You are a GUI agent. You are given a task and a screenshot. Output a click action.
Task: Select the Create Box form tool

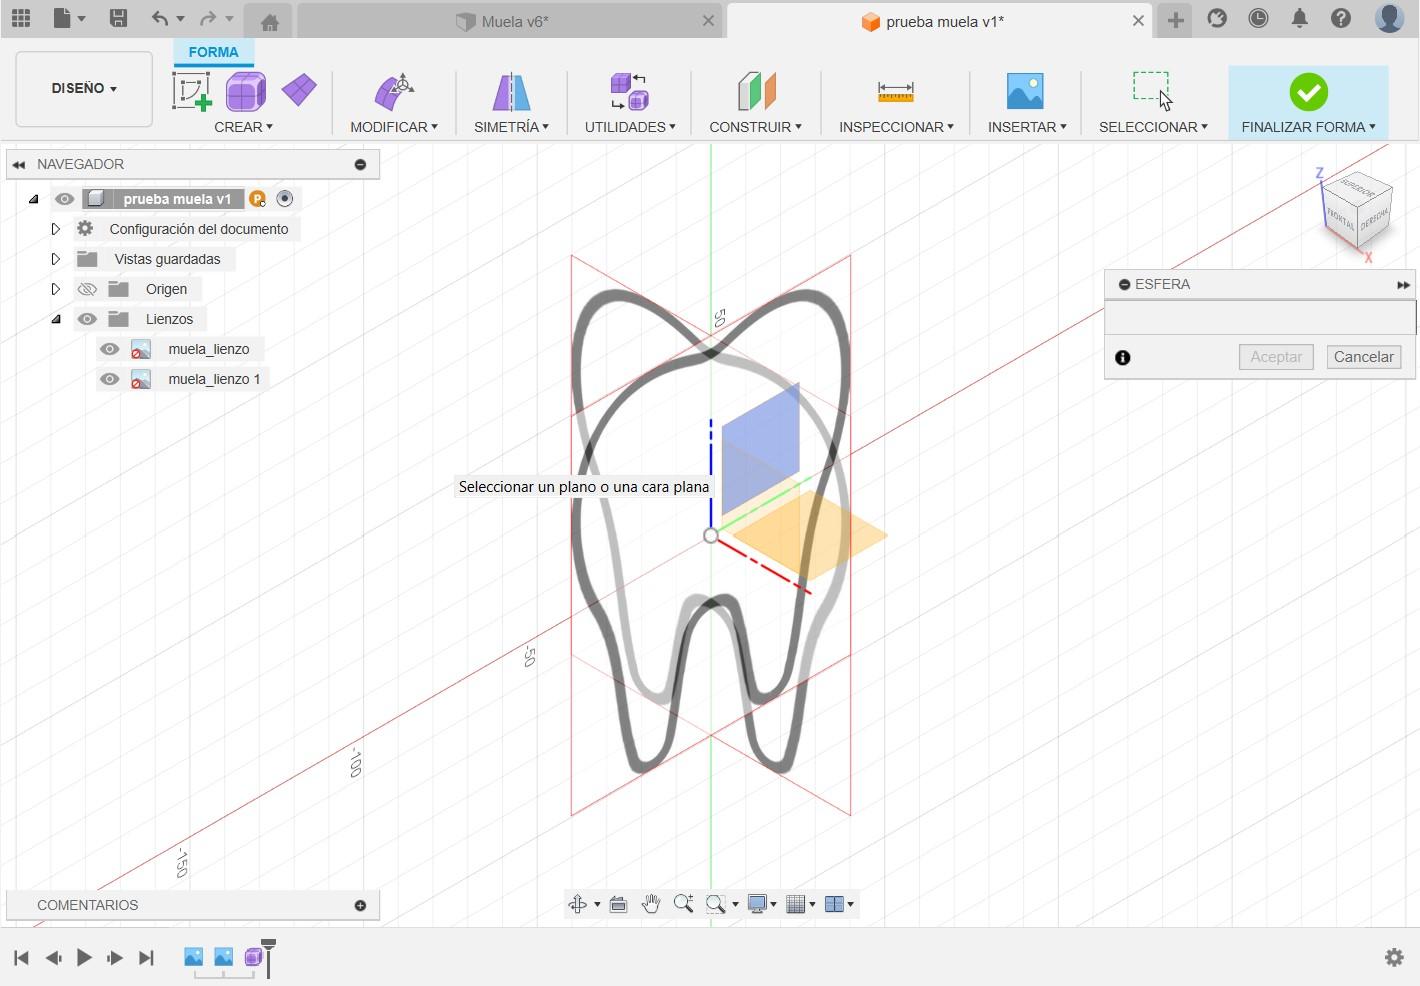point(245,91)
